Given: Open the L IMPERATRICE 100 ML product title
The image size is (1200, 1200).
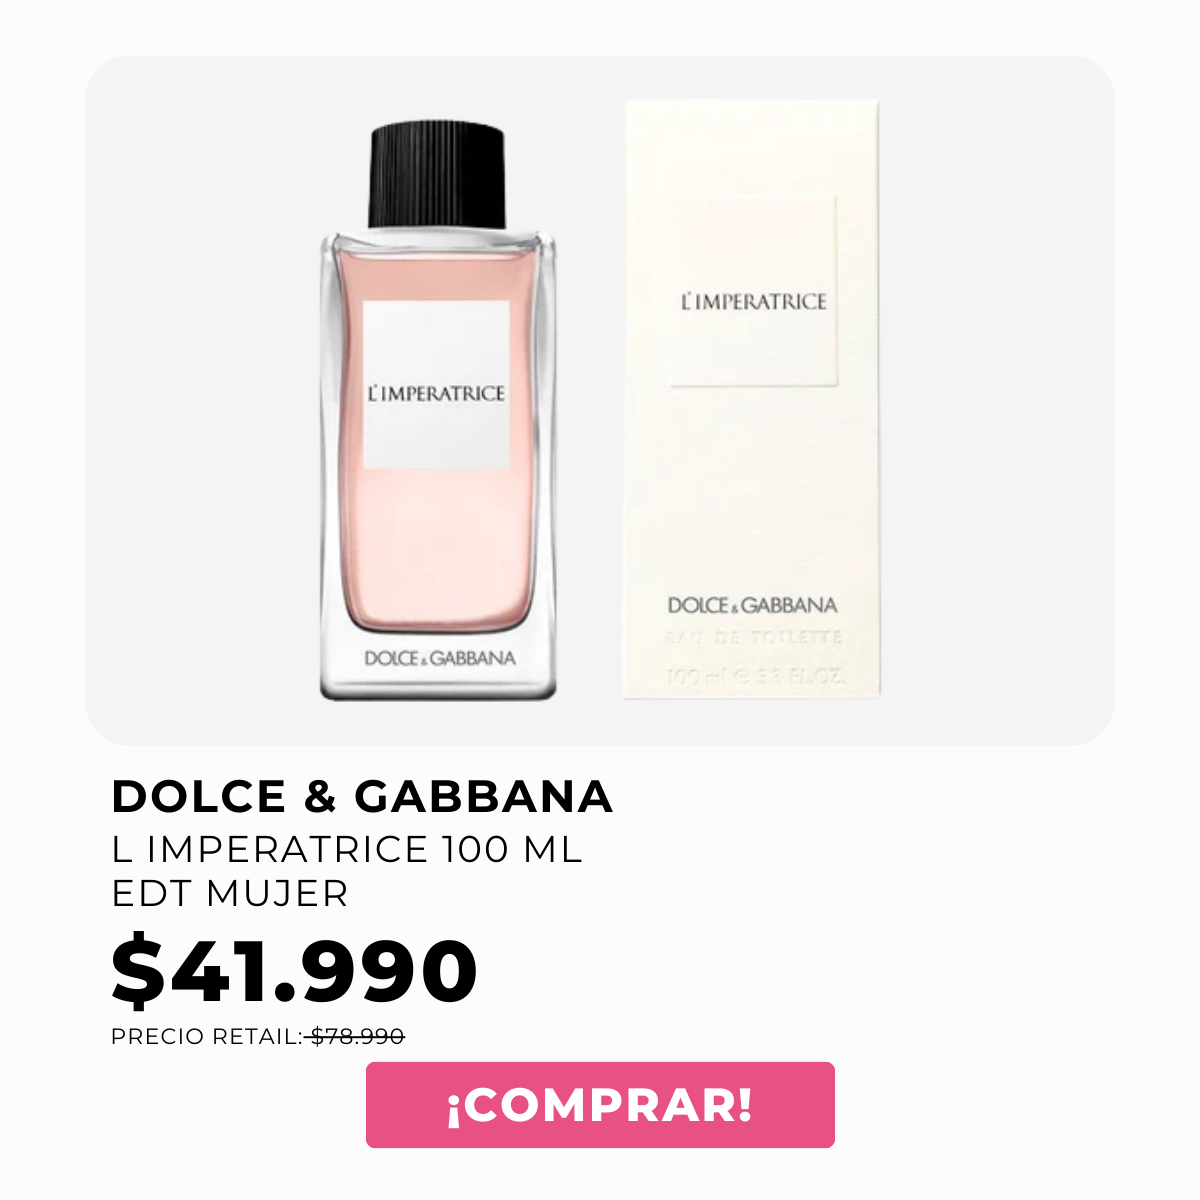Looking at the screenshot, I should pos(347,849).
